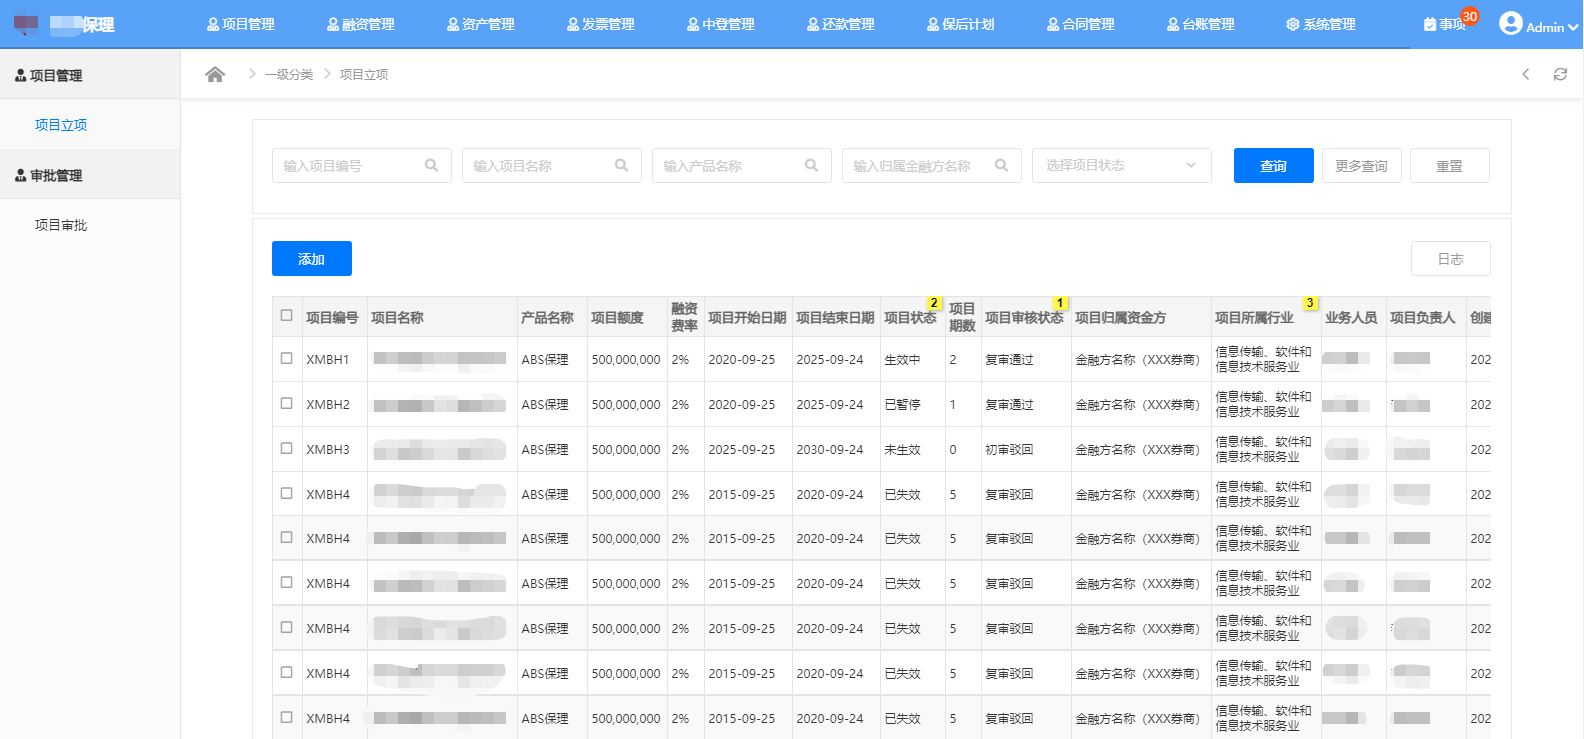Click the refresh icon near breadcrumb bar
Image resolution: width=1584 pixels, height=739 pixels.
click(x=1560, y=74)
